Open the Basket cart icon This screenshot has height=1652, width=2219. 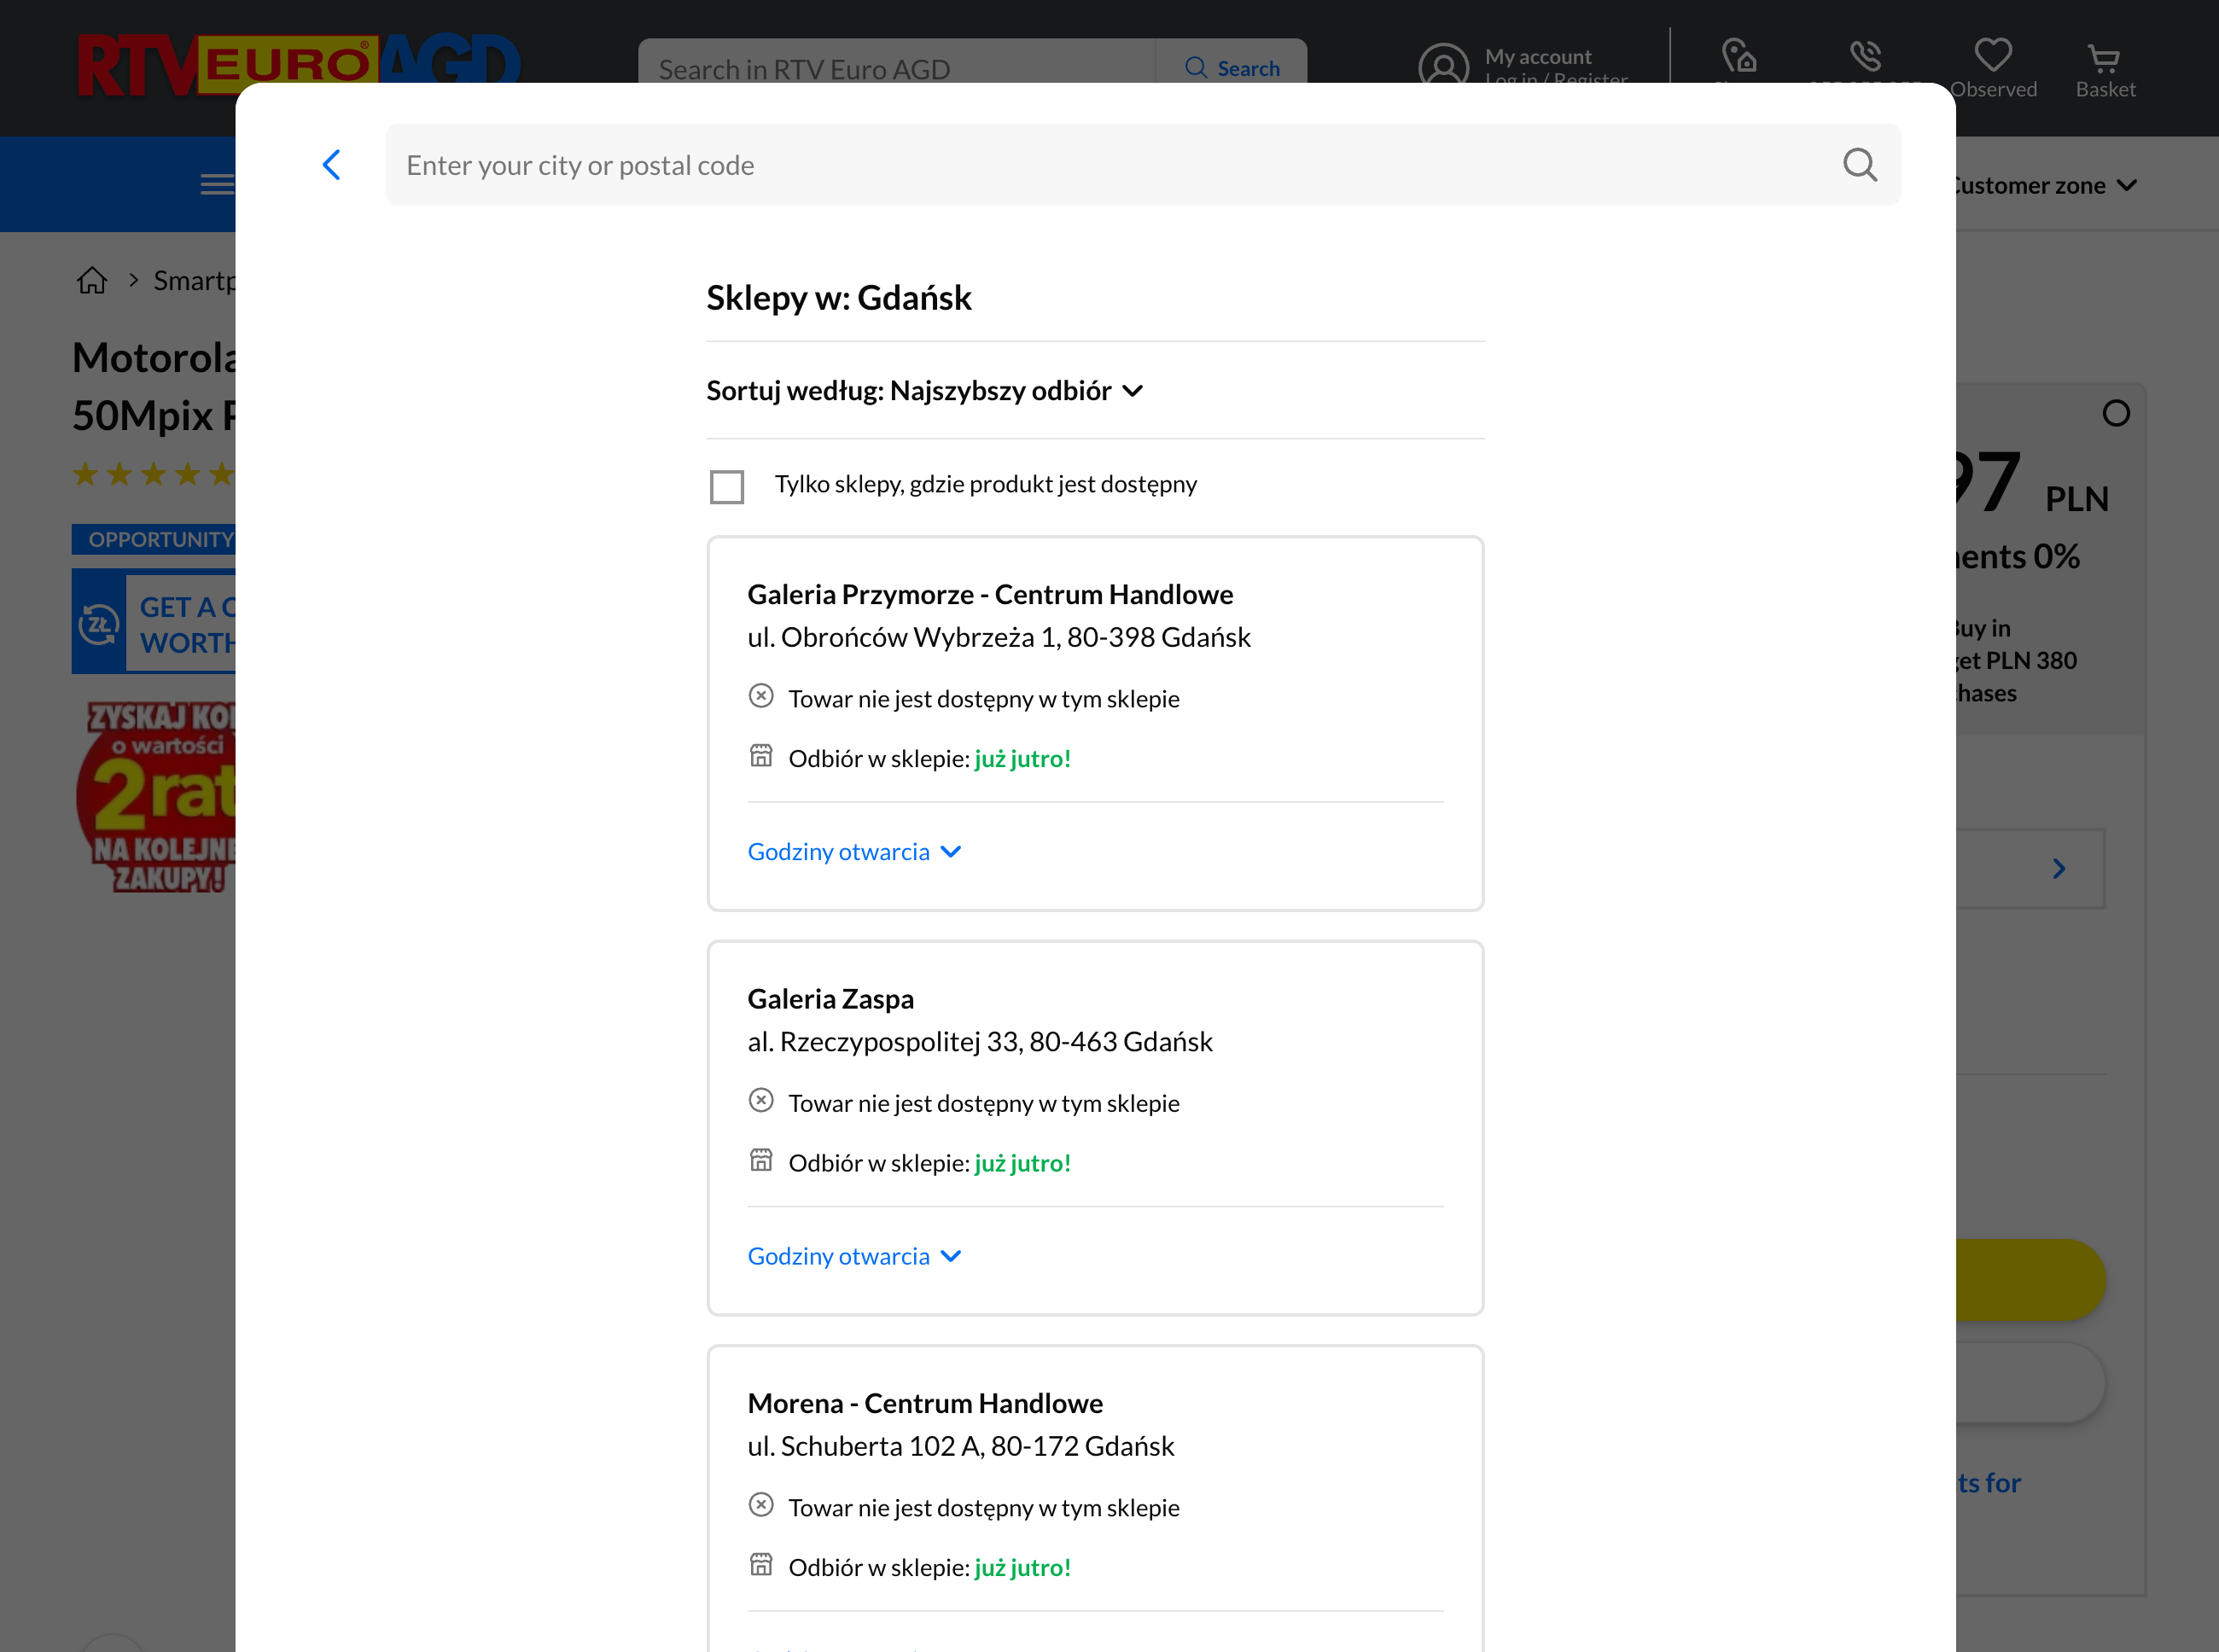pyautogui.click(x=2104, y=60)
